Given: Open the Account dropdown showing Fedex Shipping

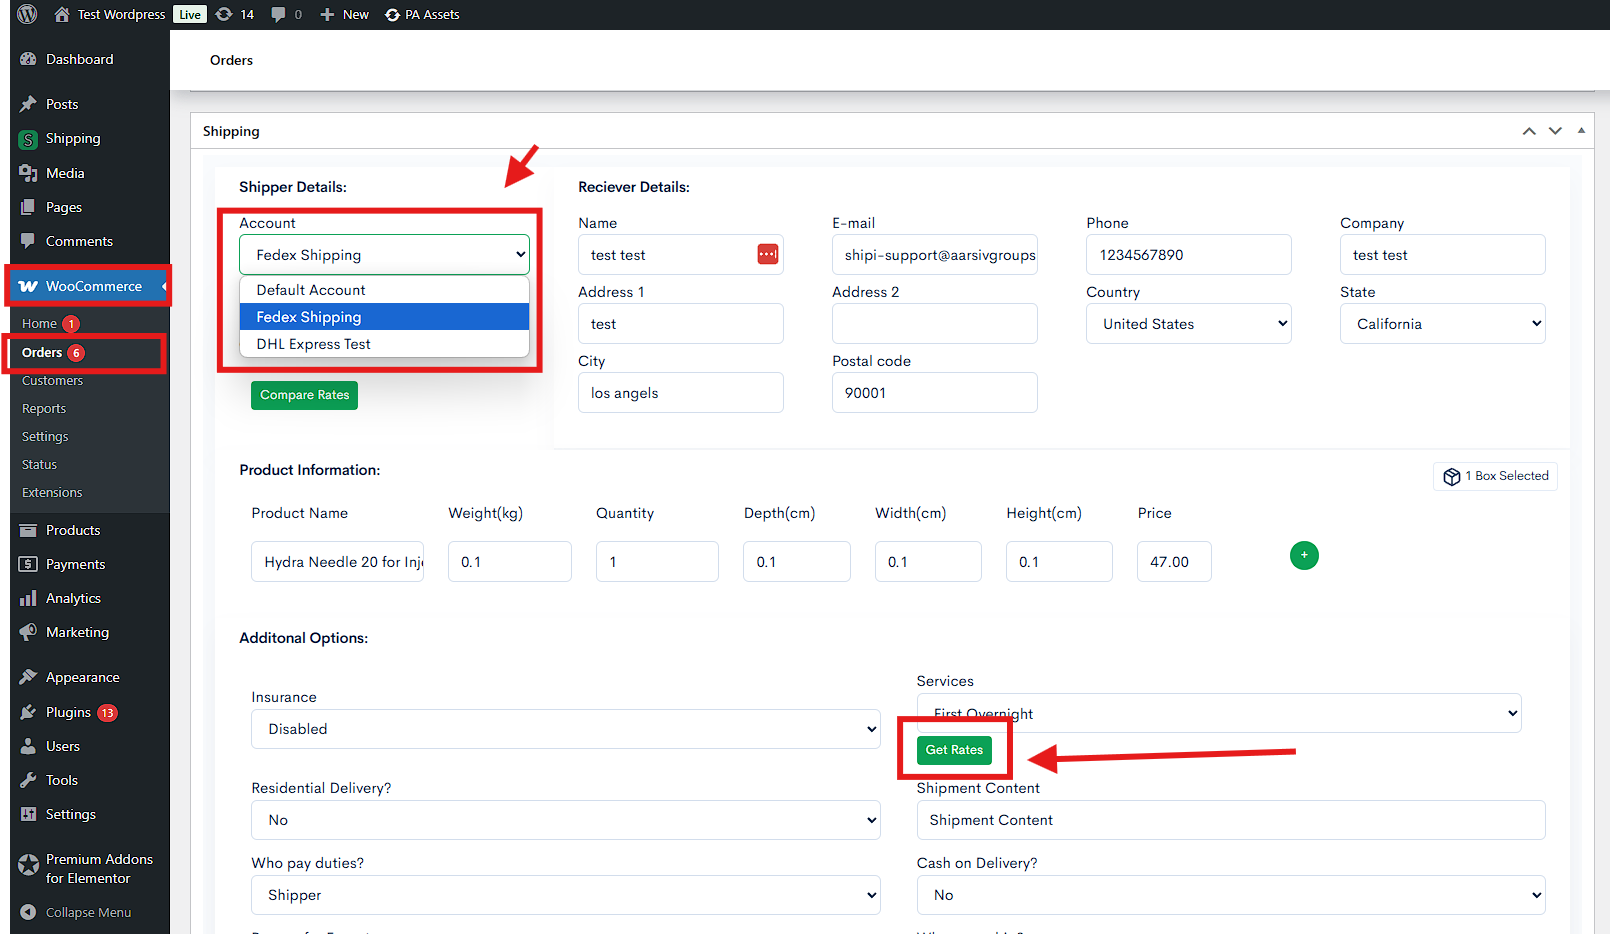Looking at the screenshot, I should pyautogui.click(x=384, y=254).
